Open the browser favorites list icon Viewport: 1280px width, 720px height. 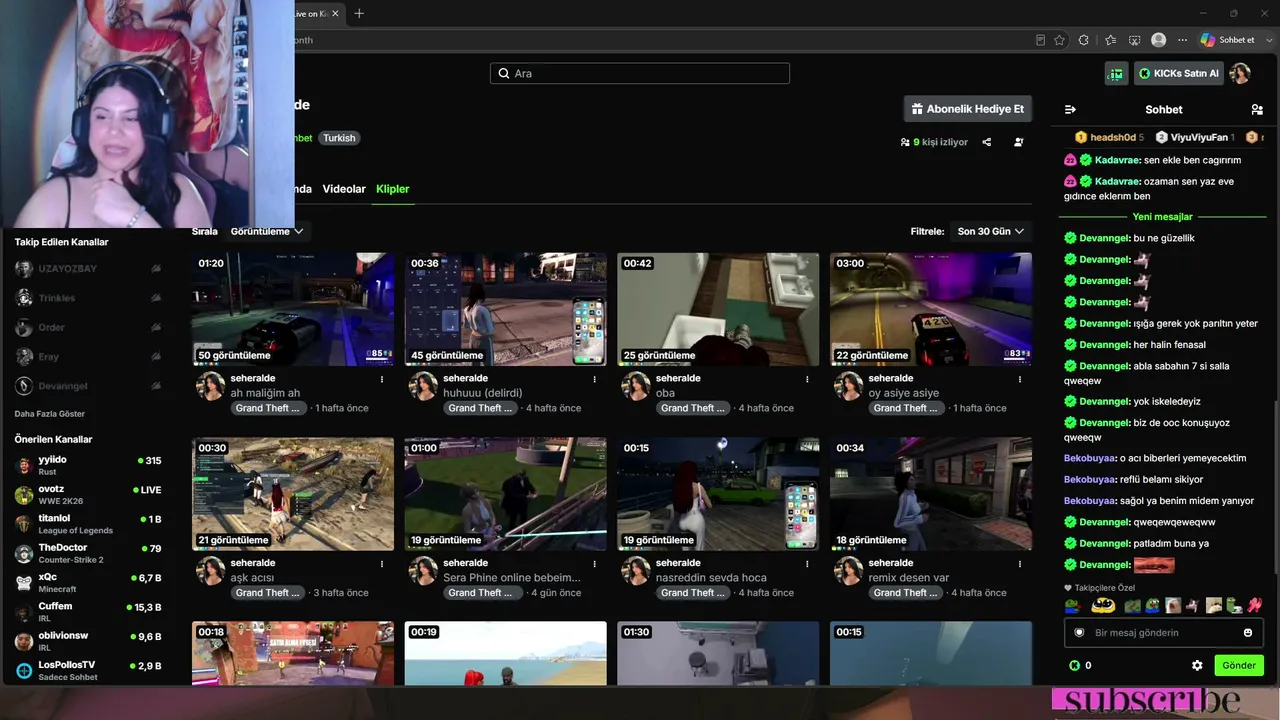[1110, 40]
